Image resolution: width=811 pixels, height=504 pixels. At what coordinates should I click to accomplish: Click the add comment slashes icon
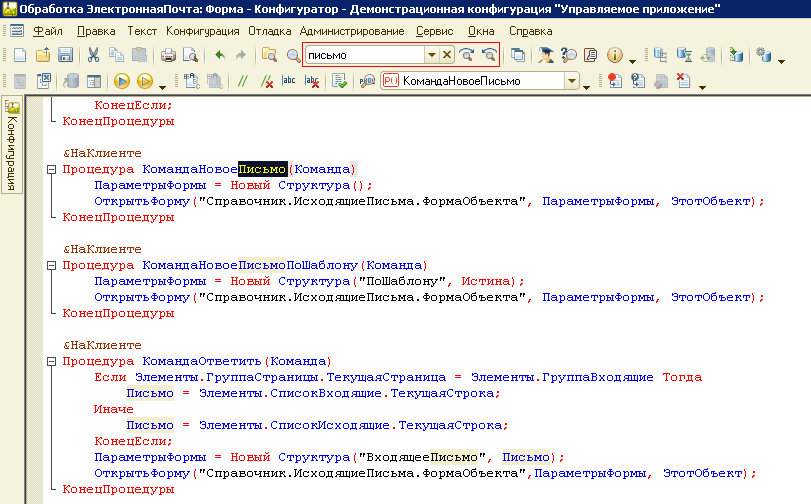pyautogui.click(x=242, y=82)
